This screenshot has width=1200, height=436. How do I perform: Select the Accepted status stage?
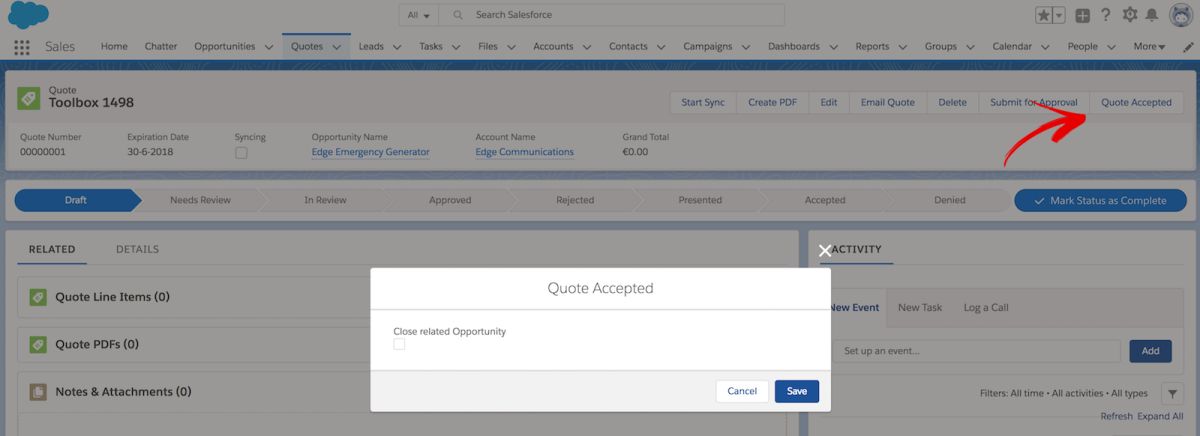825,200
